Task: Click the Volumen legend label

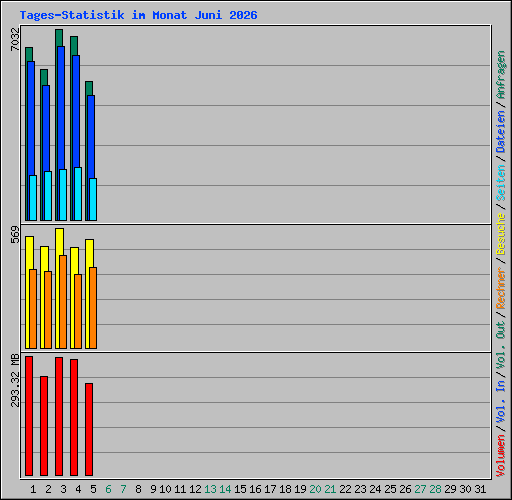Action: coord(501,456)
